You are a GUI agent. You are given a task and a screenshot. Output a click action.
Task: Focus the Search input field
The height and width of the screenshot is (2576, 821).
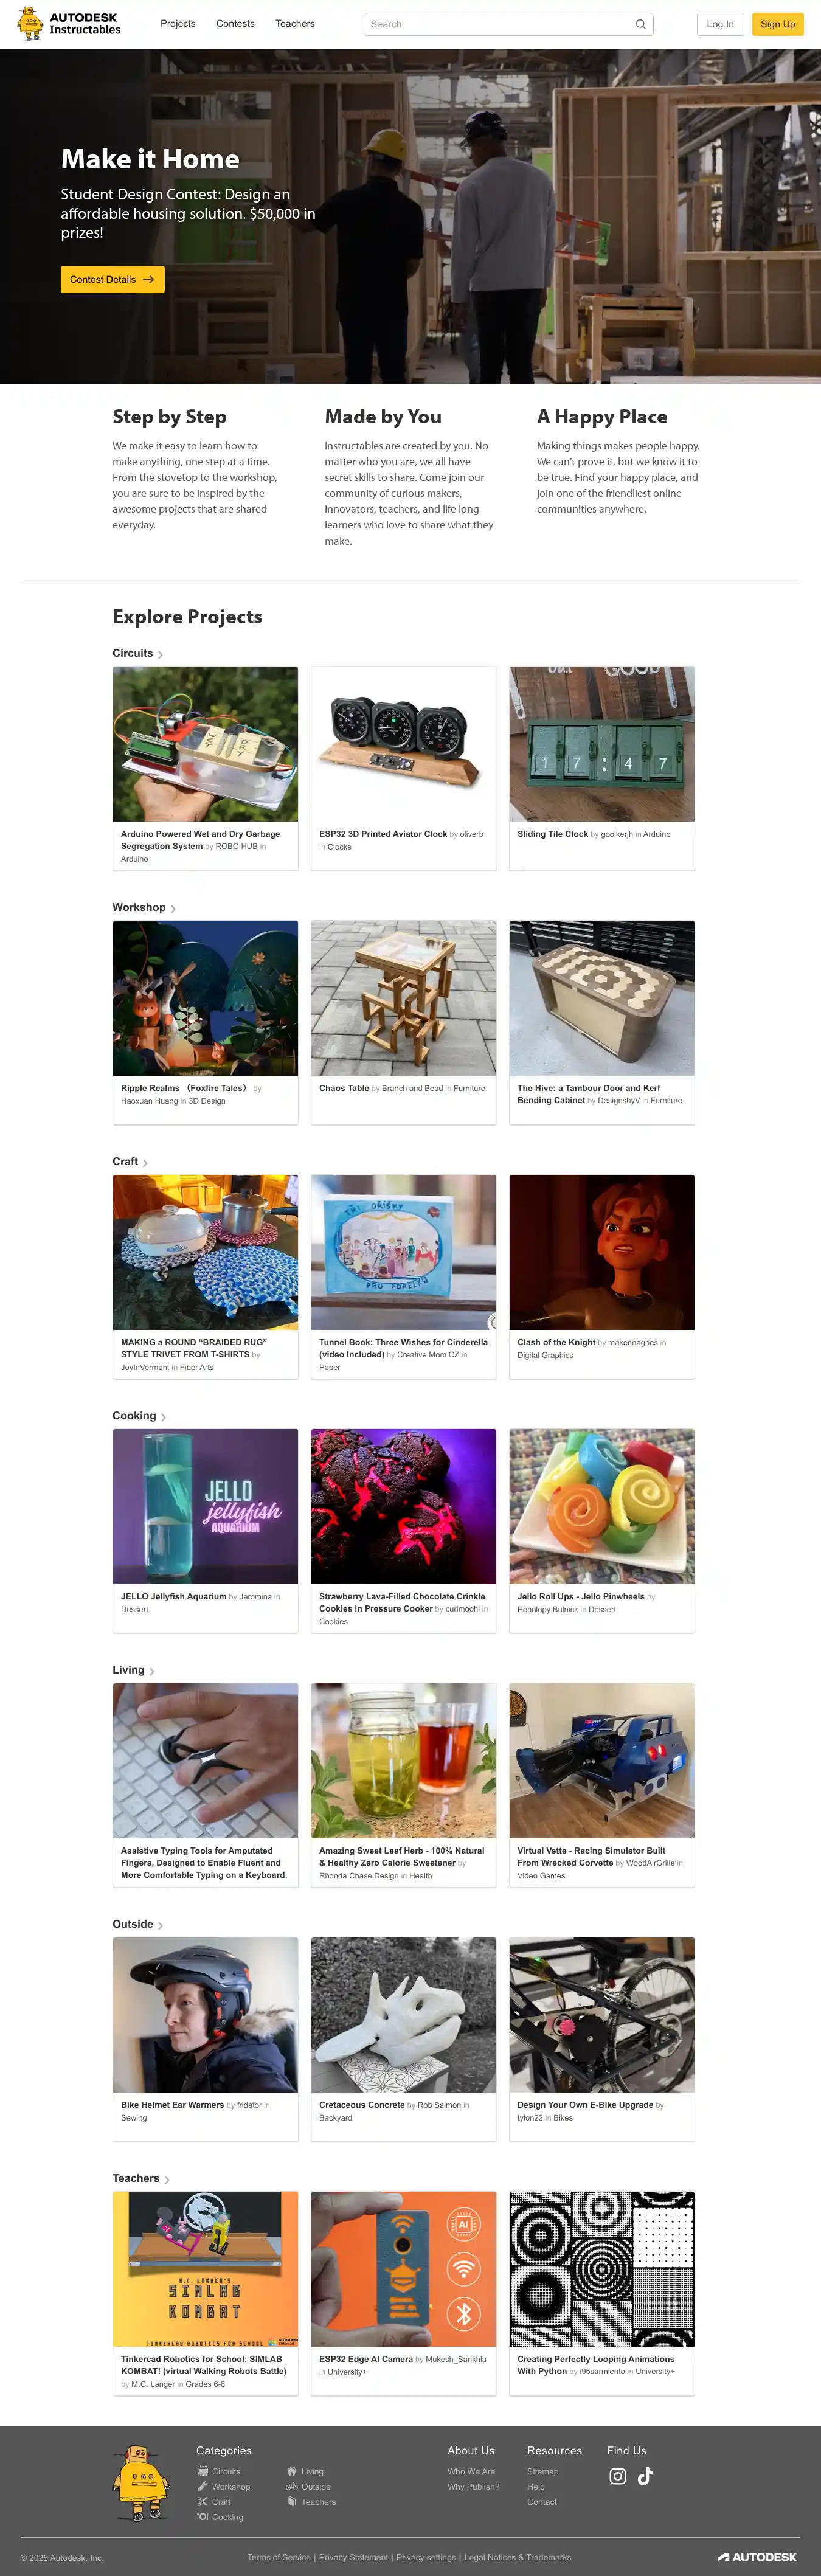[x=508, y=24]
